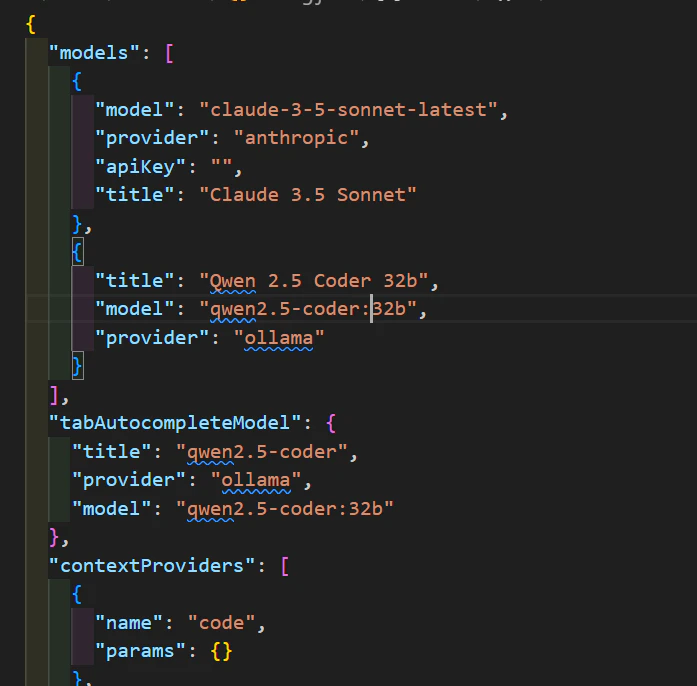Click the value "claude-3-5-sonnet-latest"
The height and width of the screenshot is (686, 697).
[348, 110]
